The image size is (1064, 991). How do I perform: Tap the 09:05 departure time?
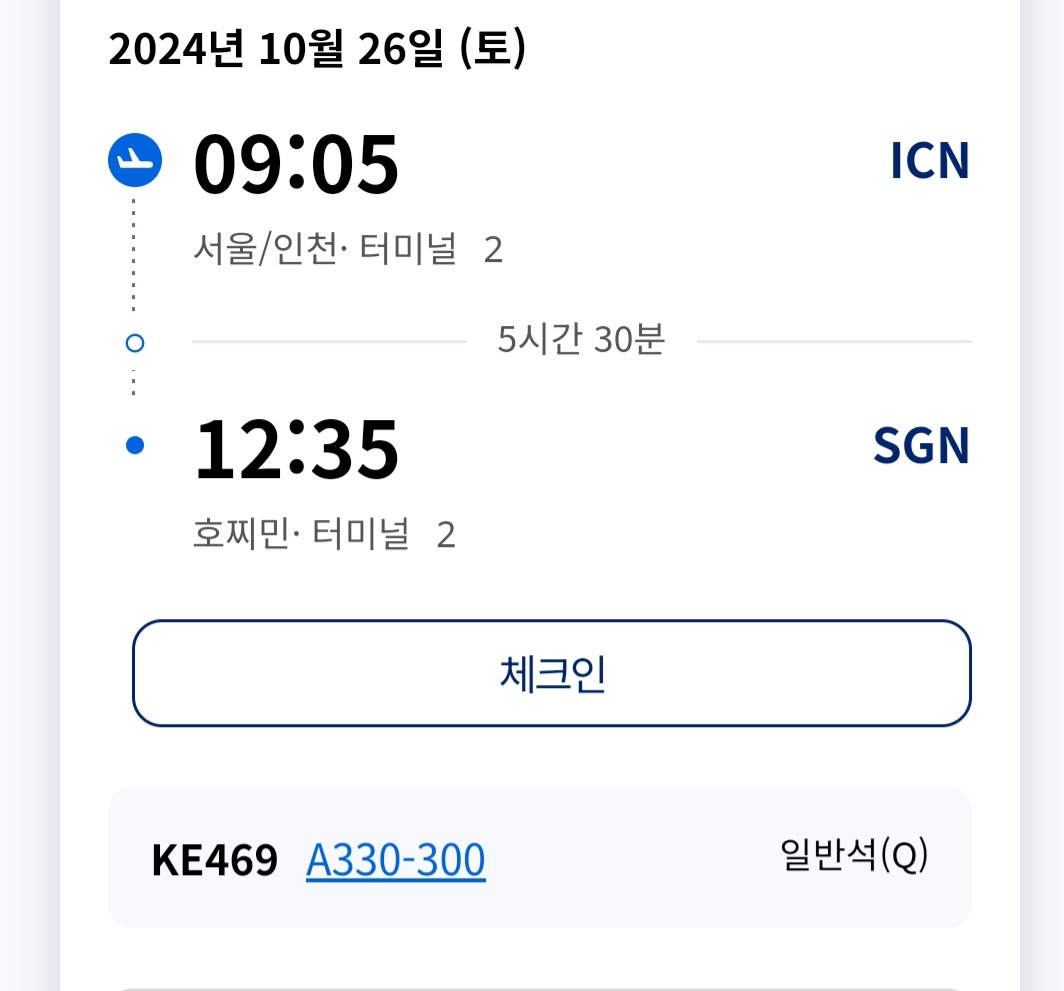tap(296, 164)
